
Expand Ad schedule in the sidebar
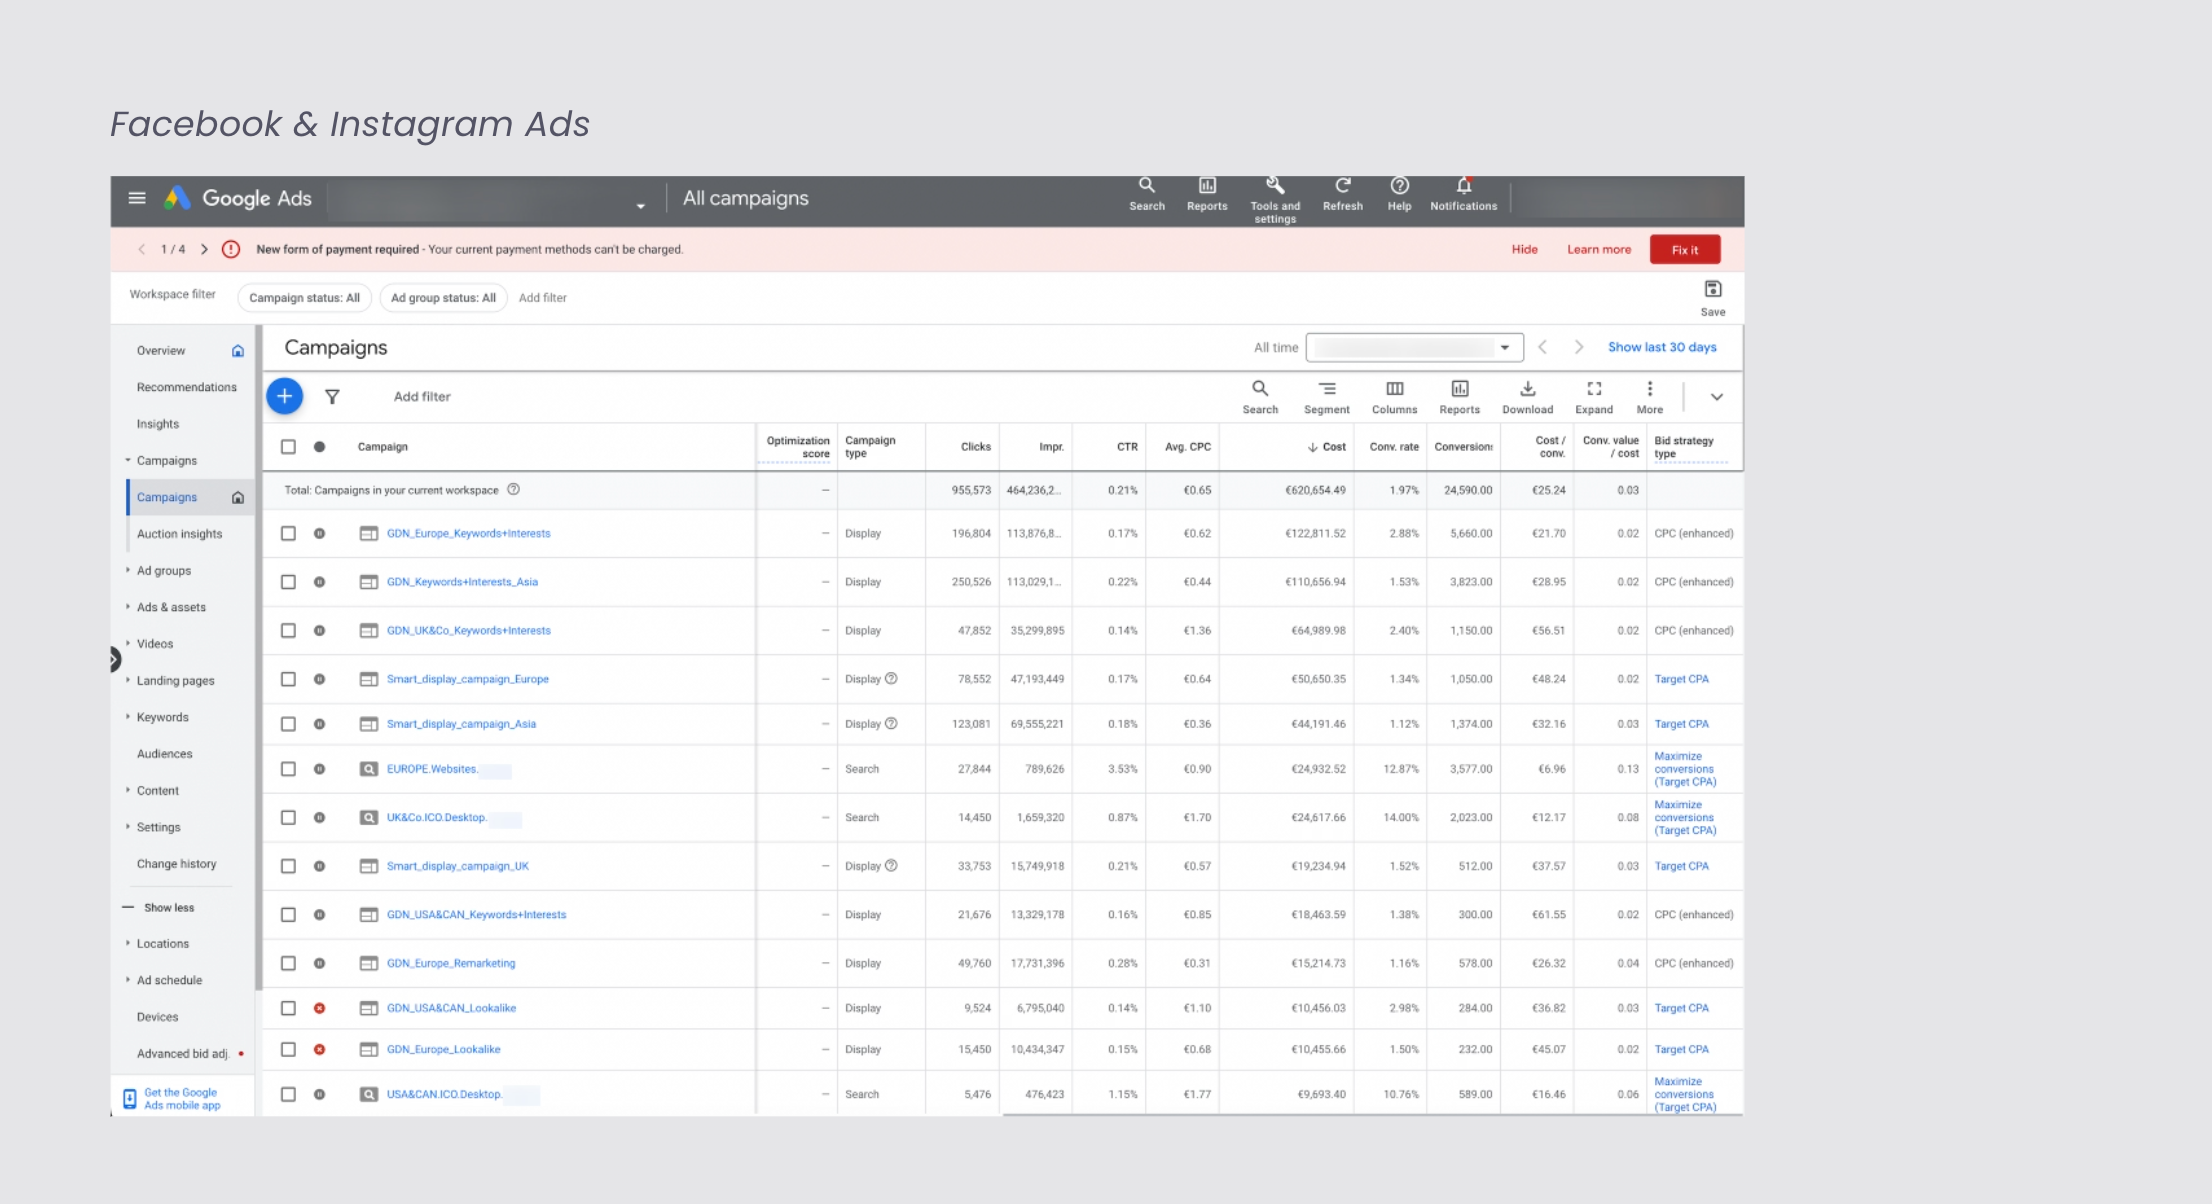pos(128,979)
